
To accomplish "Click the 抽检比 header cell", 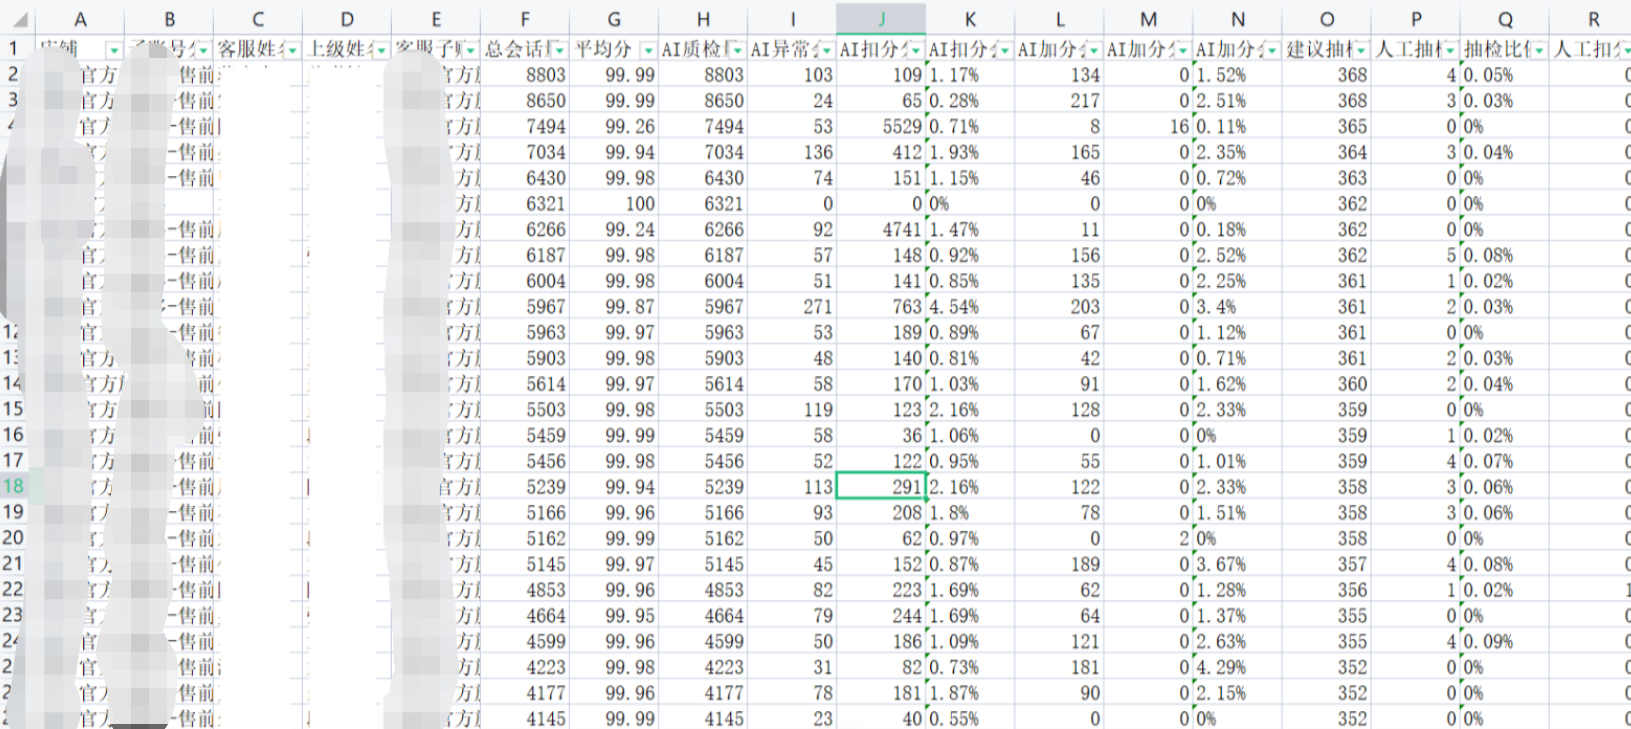I will (x=1505, y=48).
